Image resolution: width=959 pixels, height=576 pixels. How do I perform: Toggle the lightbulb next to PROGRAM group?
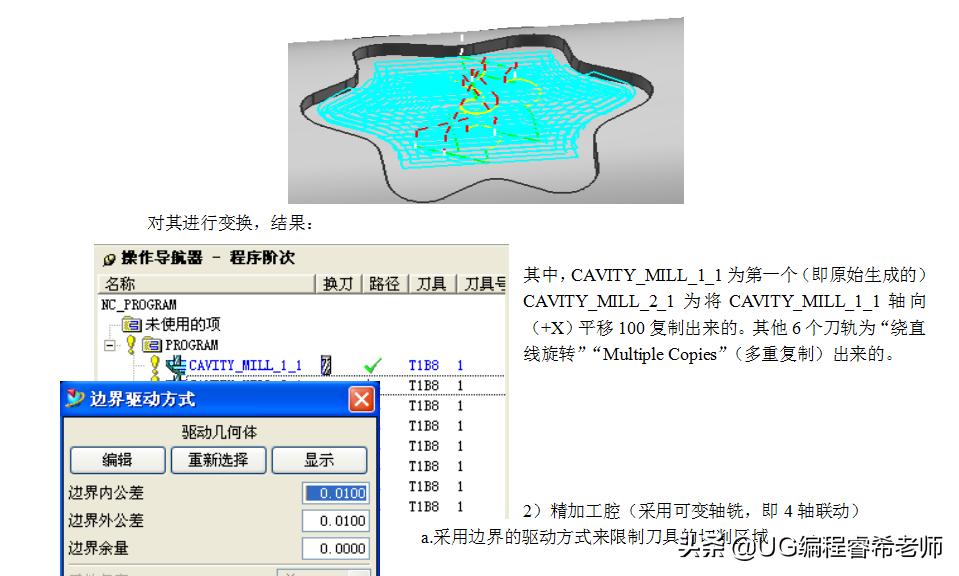click(130, 344)
